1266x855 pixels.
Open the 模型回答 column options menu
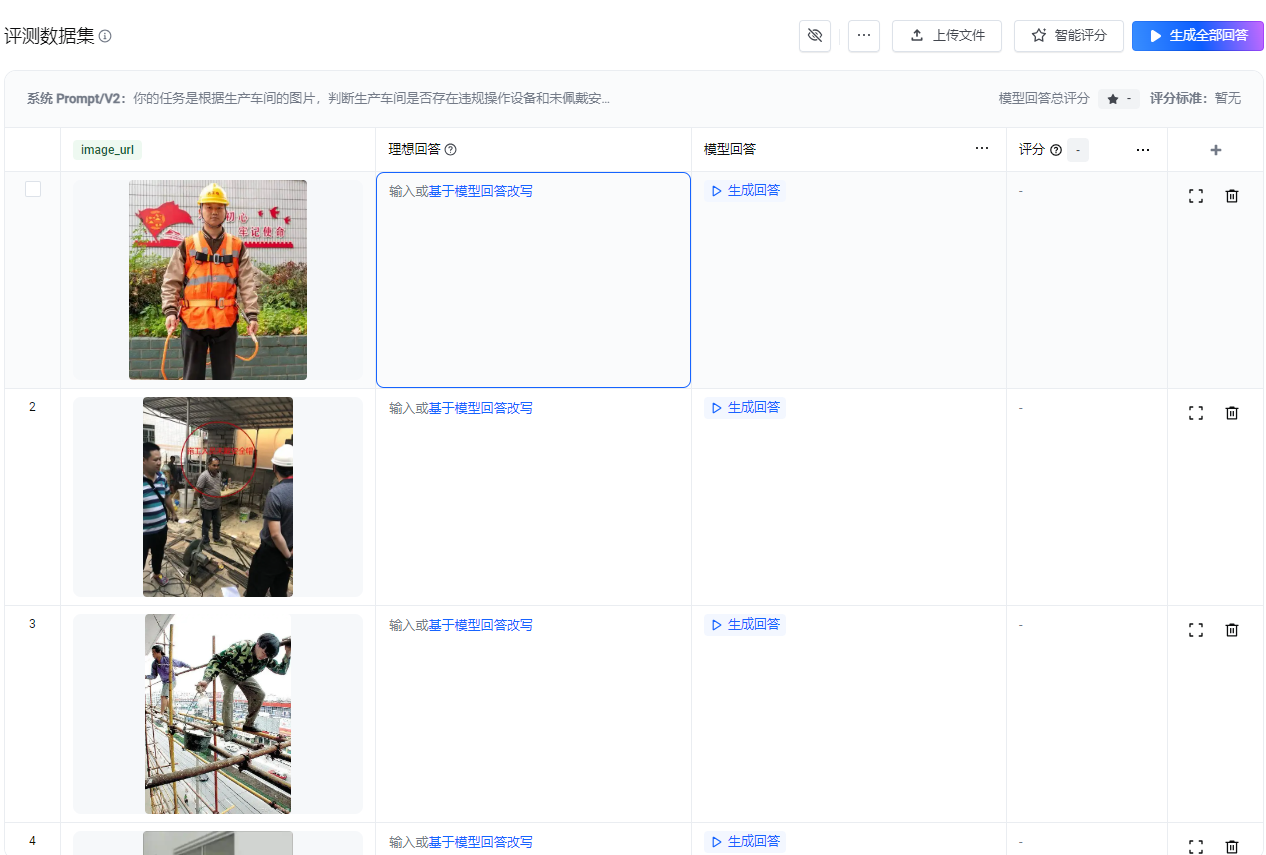tap(982, 149)
